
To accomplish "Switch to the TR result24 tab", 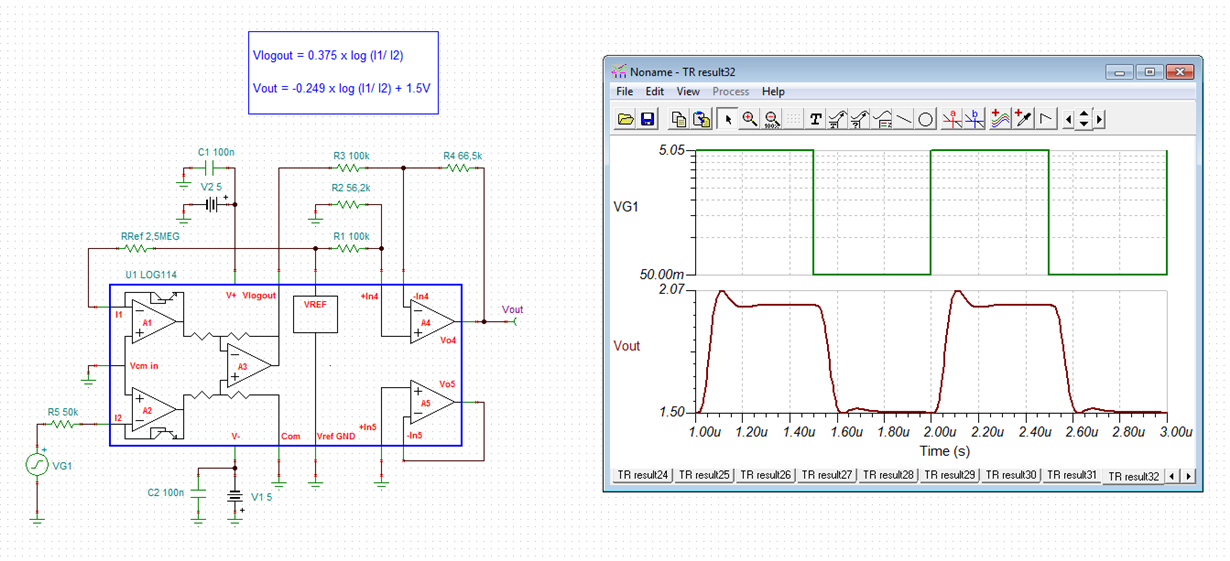I will pyautogui.click(x=642, y=475).
